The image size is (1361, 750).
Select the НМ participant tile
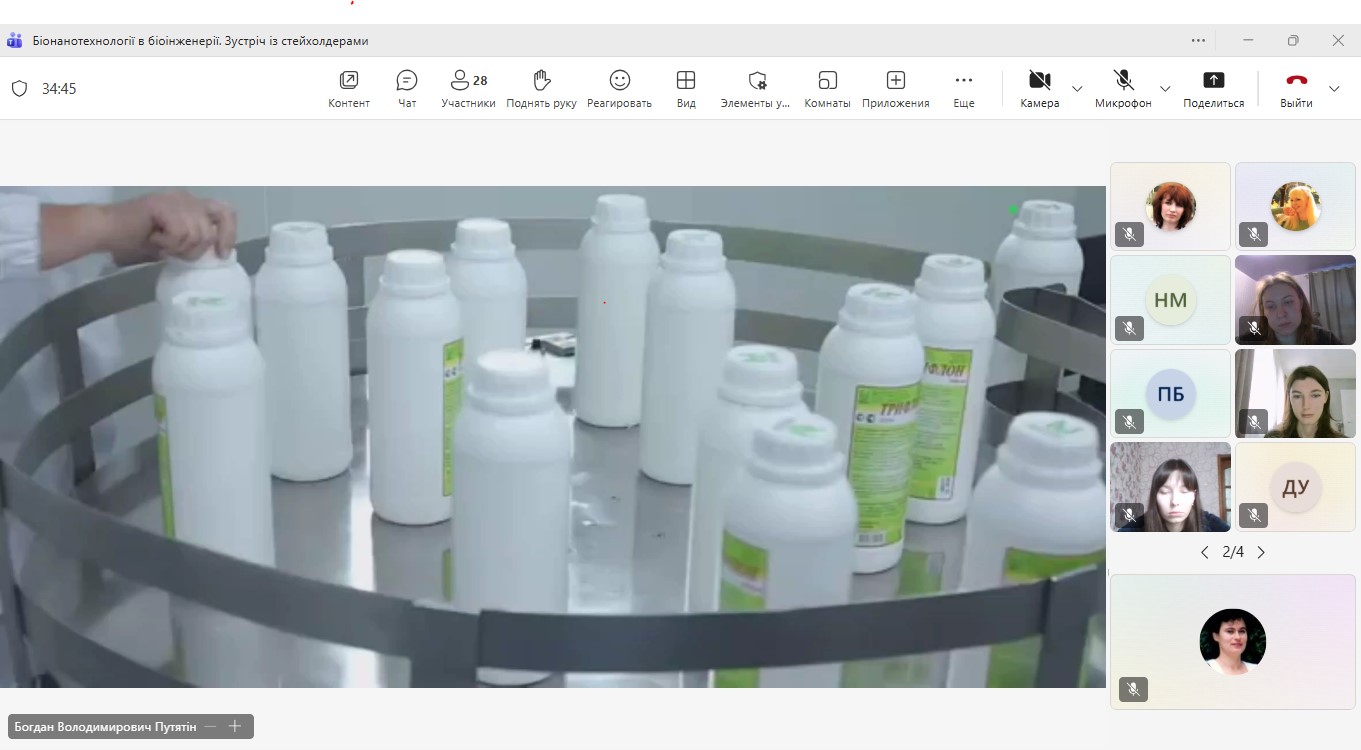click(1170, 300)
